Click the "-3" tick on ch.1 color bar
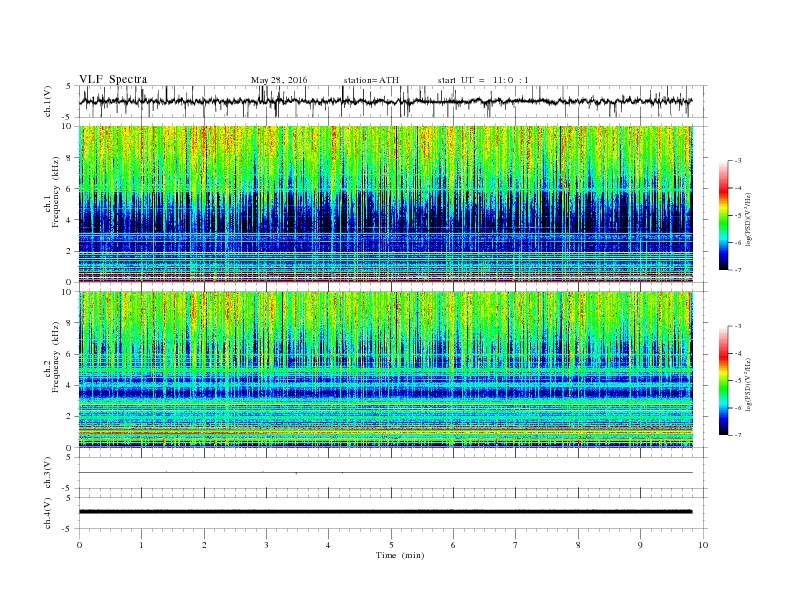The image size is (792, 612). (x=737, y=161)
